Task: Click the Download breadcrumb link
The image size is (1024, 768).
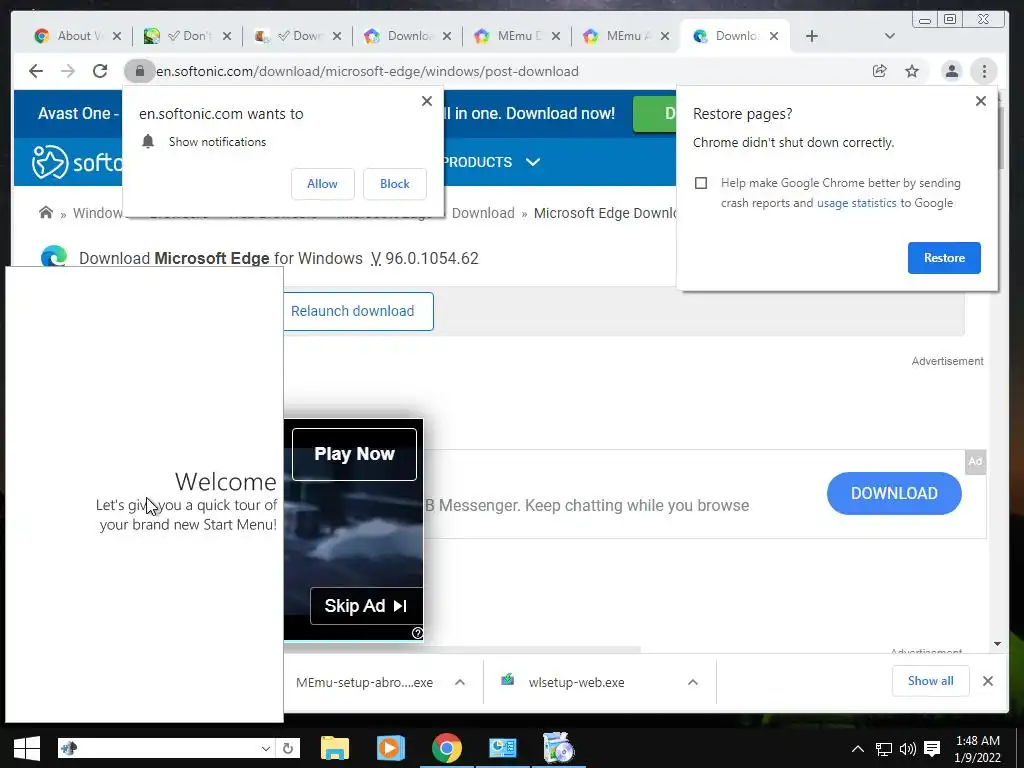Action: [483, 213]
